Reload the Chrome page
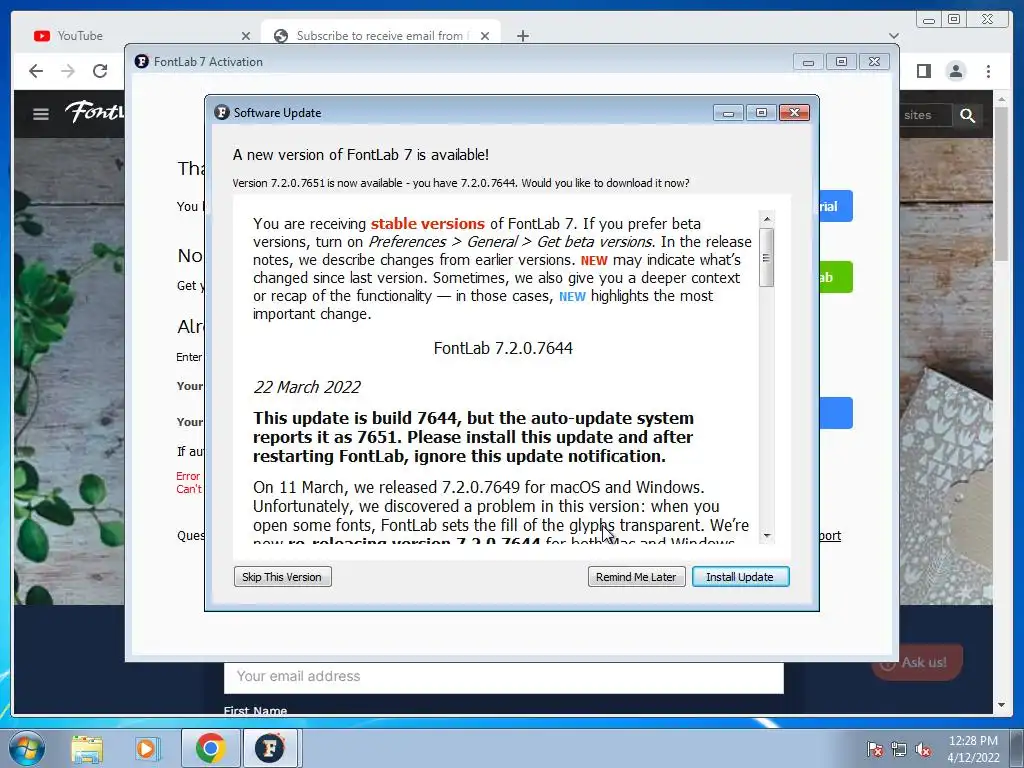This screenshot has height=768, width=1024. click(100, 71)
